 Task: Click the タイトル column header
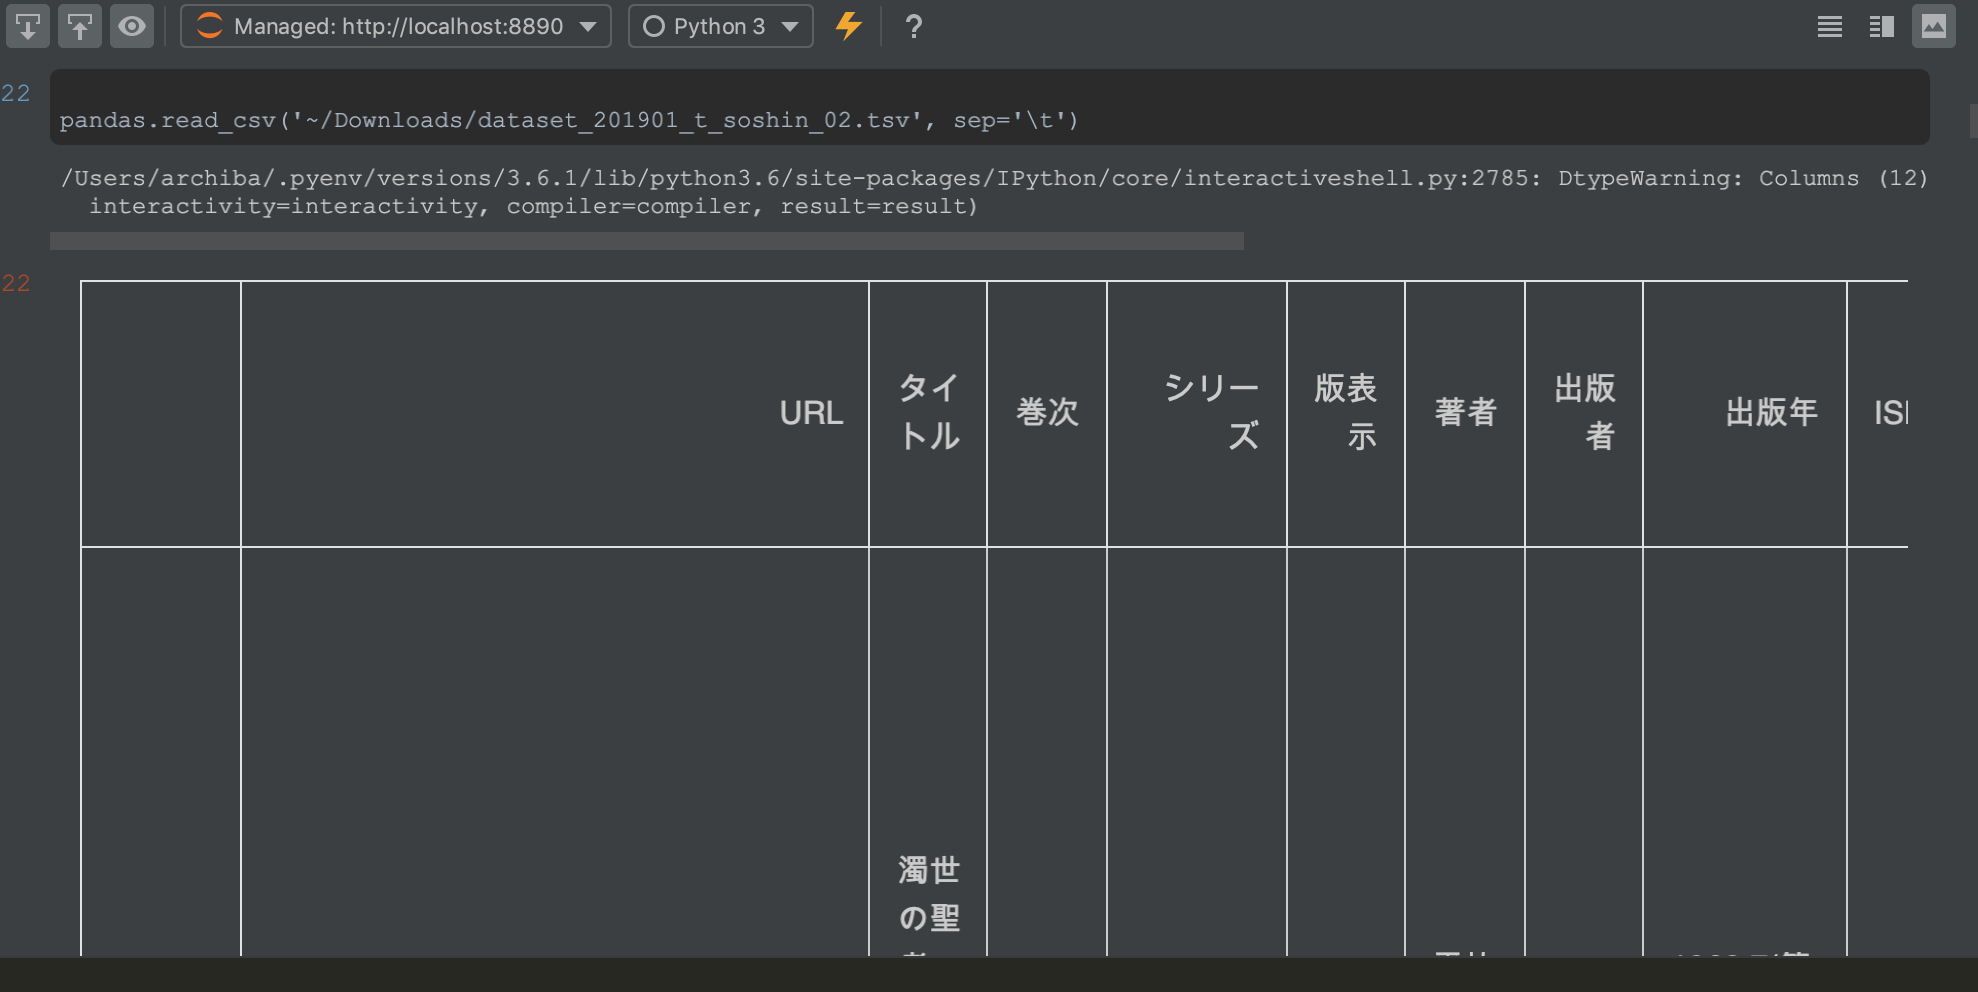click(x=928, y=413)
